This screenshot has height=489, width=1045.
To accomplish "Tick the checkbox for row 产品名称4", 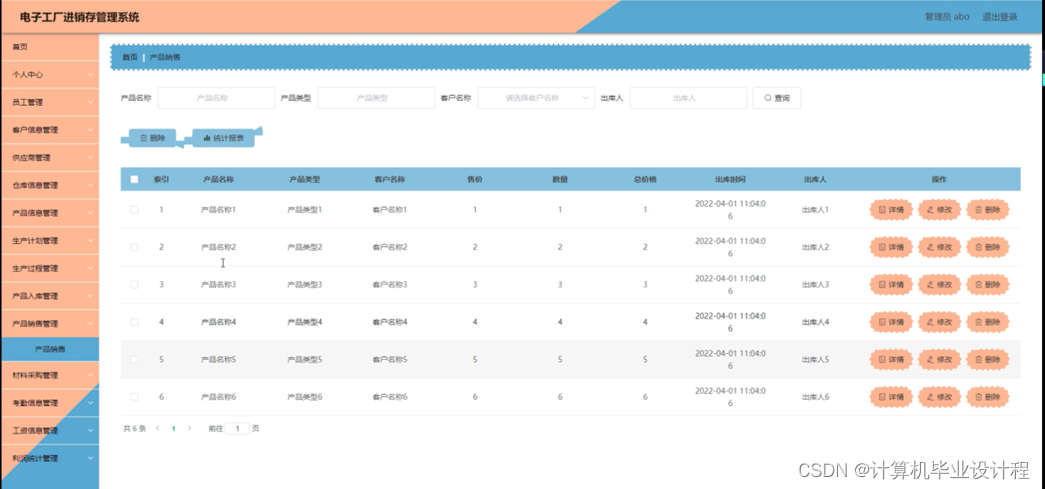I will [134, 322].
